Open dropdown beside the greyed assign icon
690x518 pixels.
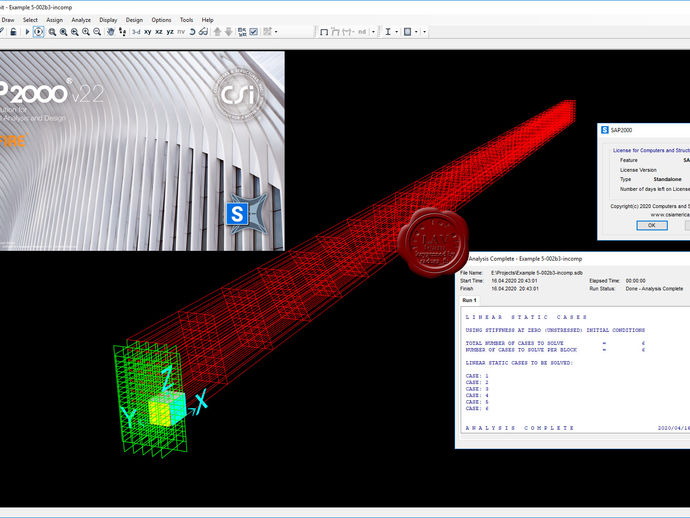(276, 32)
